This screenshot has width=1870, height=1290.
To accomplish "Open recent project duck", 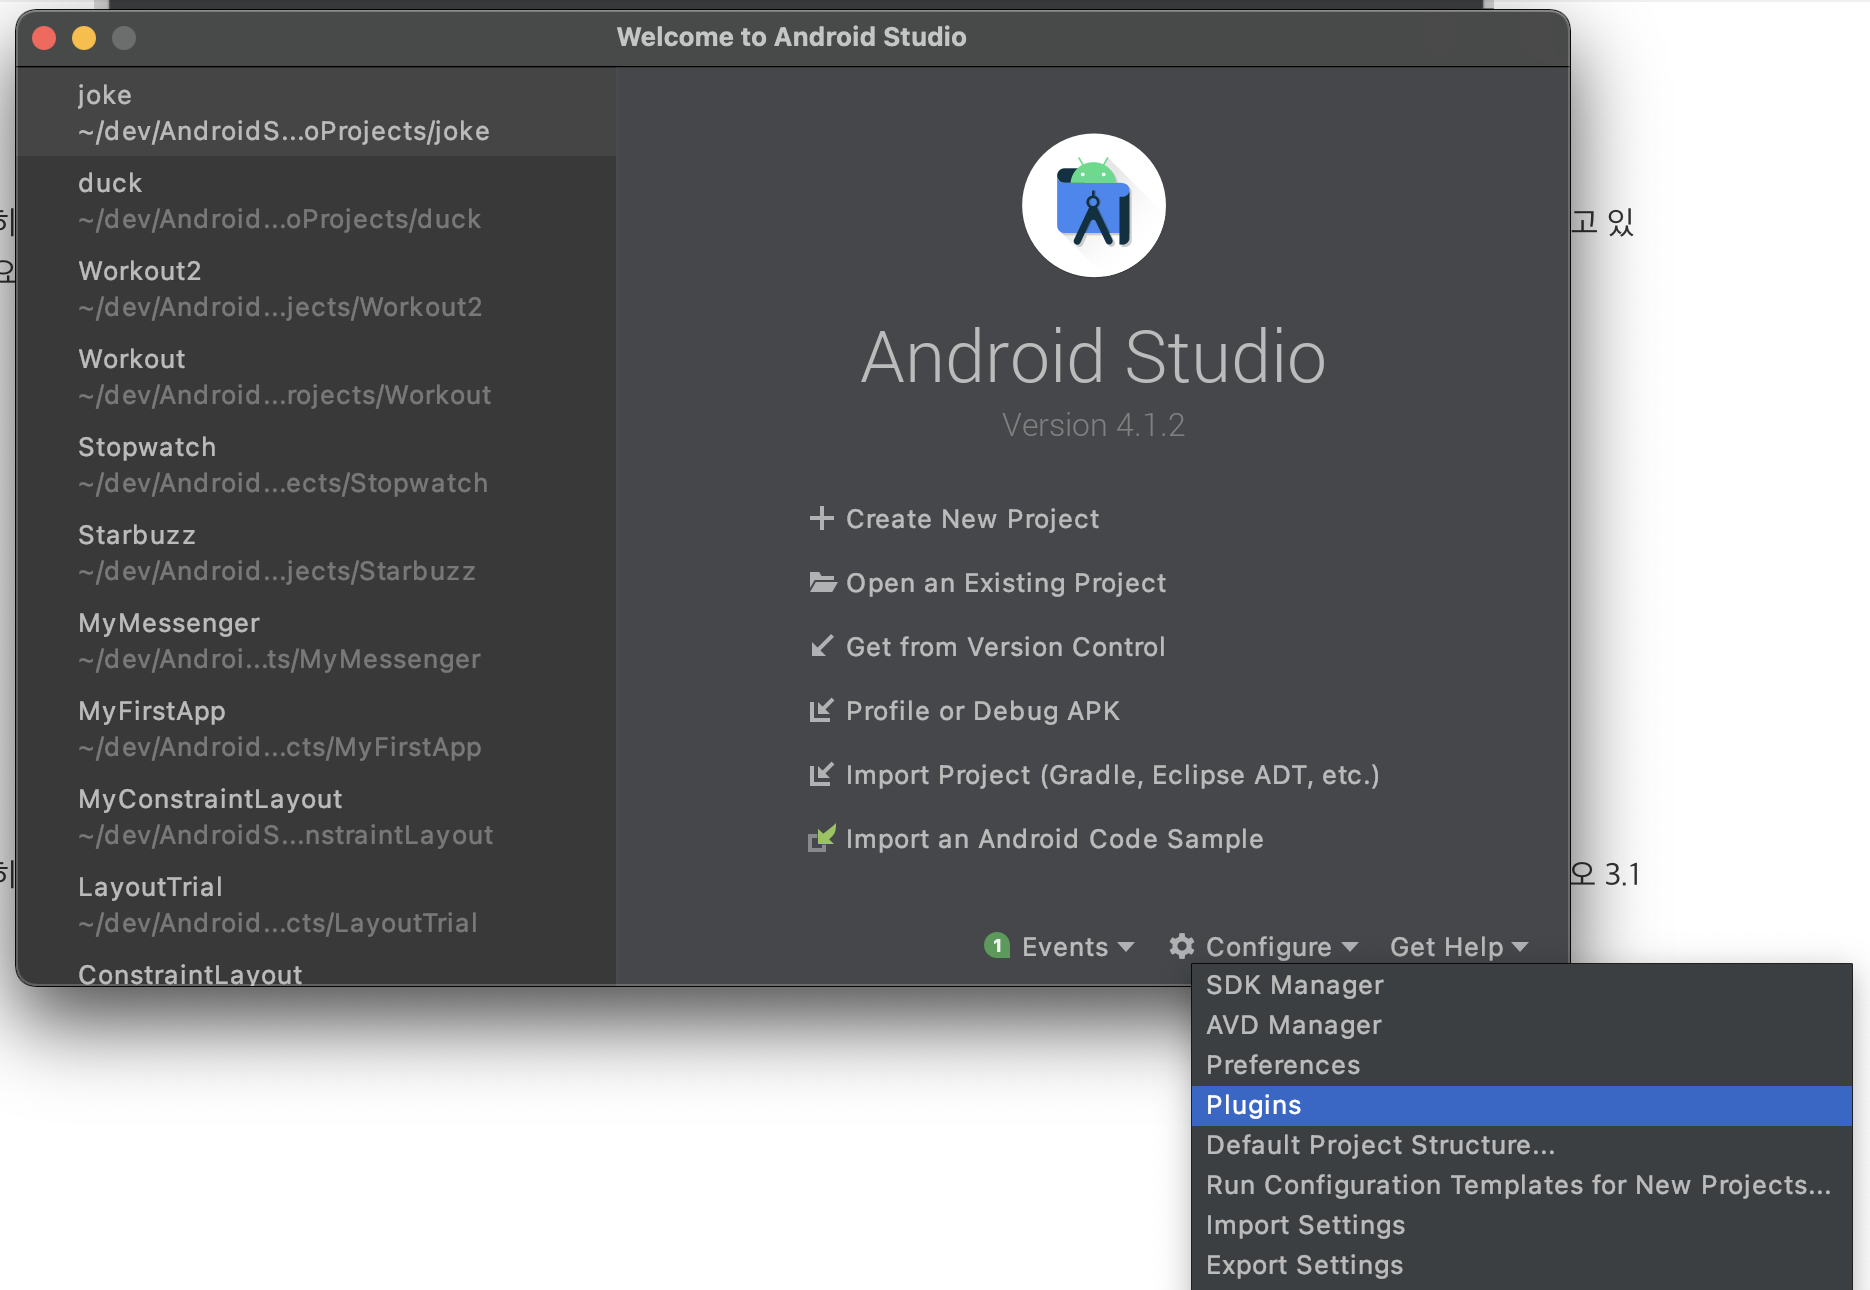I will 316,200.
